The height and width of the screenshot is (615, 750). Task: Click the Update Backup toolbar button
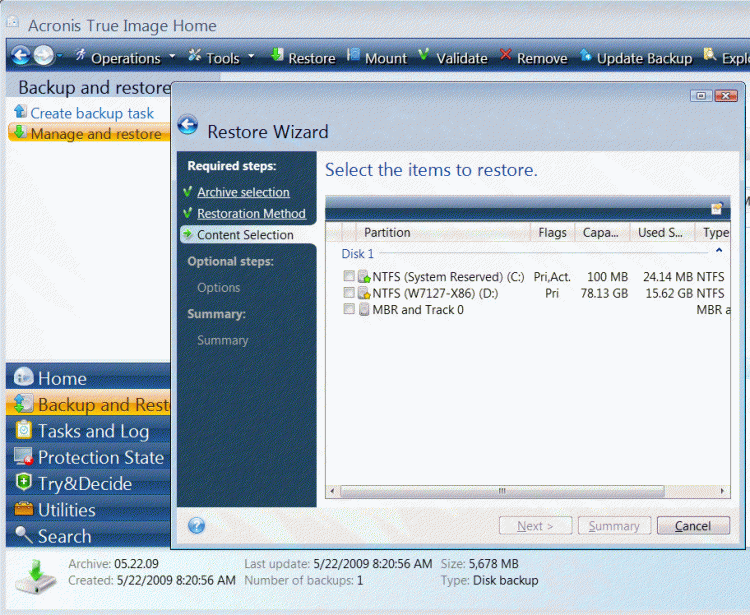[636, 57]
